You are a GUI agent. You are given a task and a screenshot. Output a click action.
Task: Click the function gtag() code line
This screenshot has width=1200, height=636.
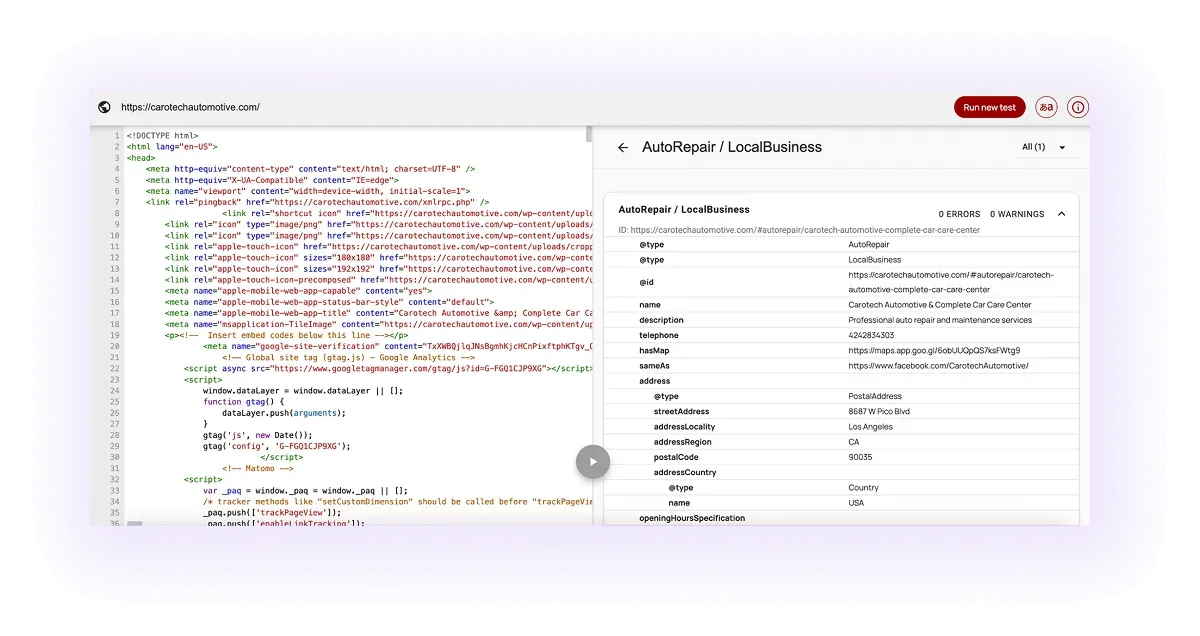coord(243,401)
